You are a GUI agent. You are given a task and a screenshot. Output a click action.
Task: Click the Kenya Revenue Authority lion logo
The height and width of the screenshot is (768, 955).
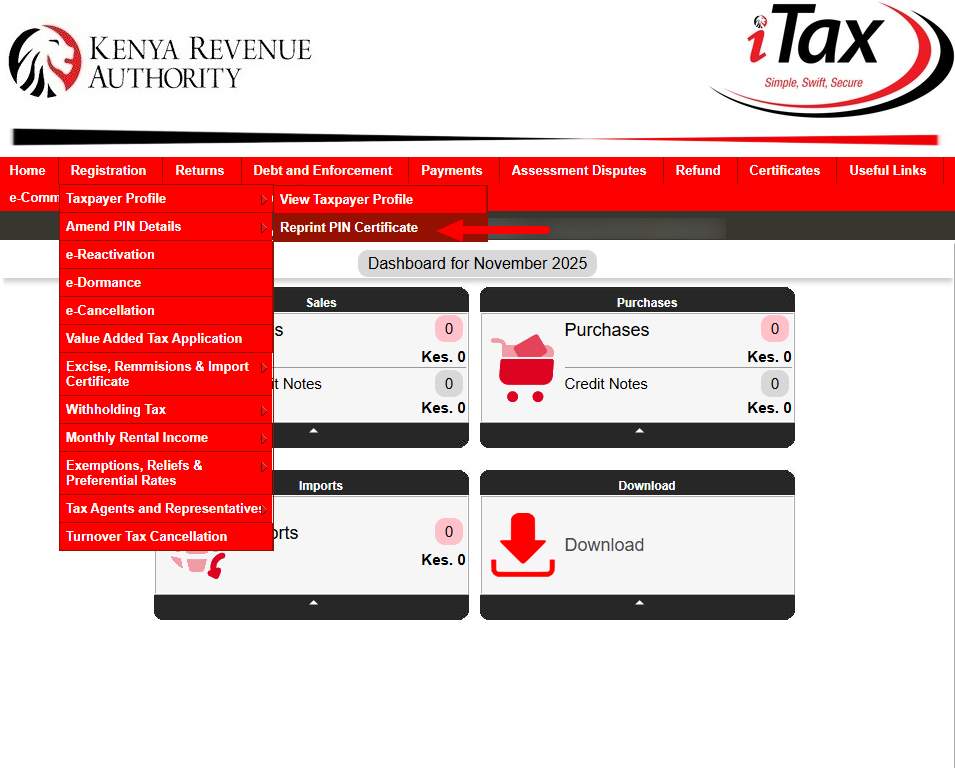point(44,62)
